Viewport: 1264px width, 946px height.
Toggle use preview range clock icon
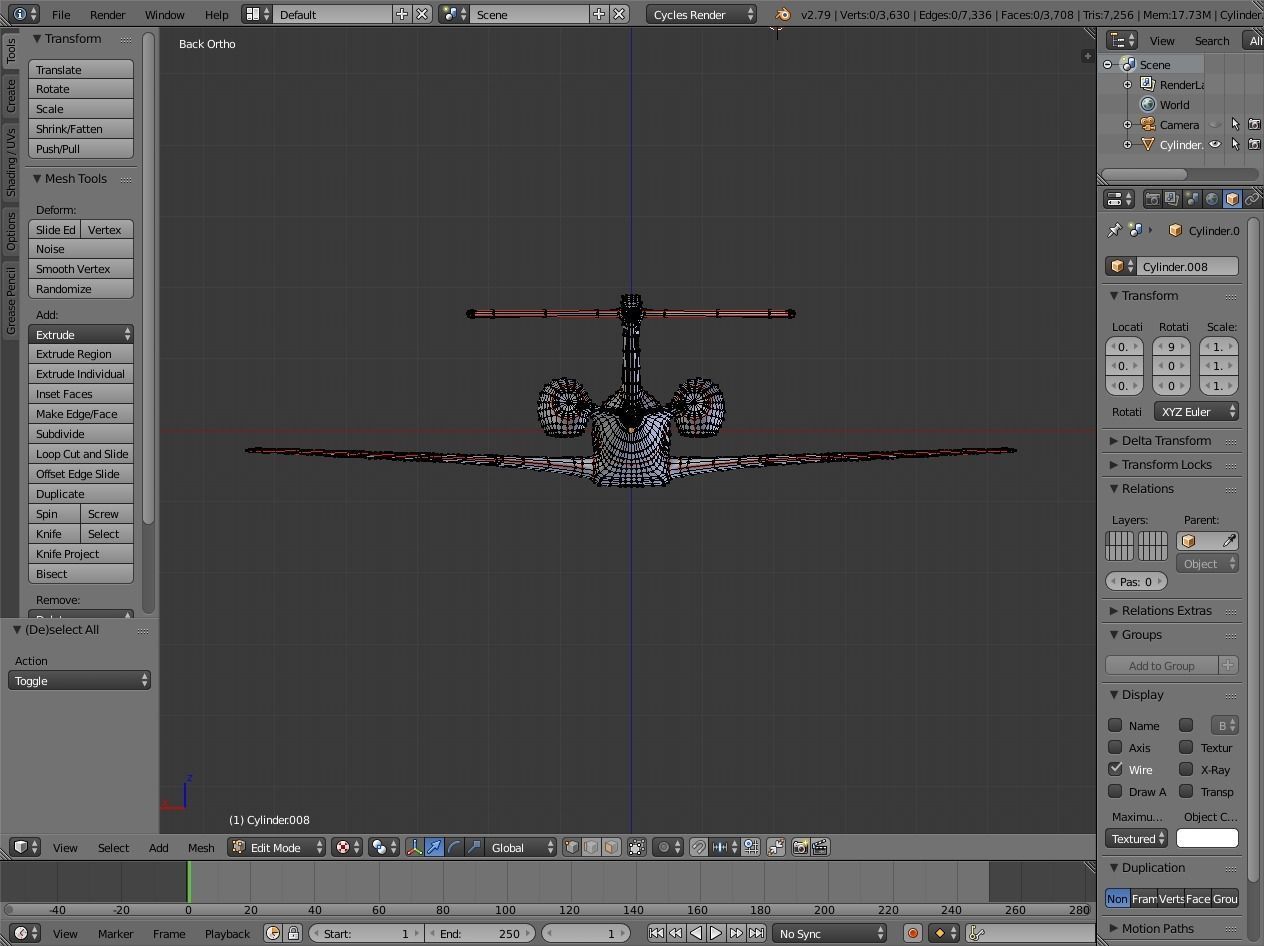pos(273,933)
